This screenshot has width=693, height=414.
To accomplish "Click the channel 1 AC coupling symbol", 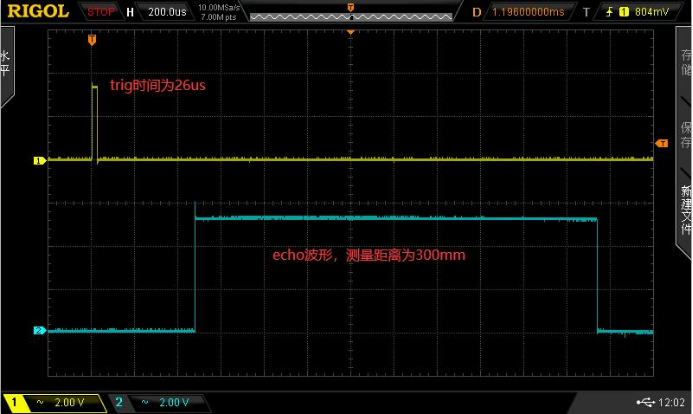I will tap(40, 402).
